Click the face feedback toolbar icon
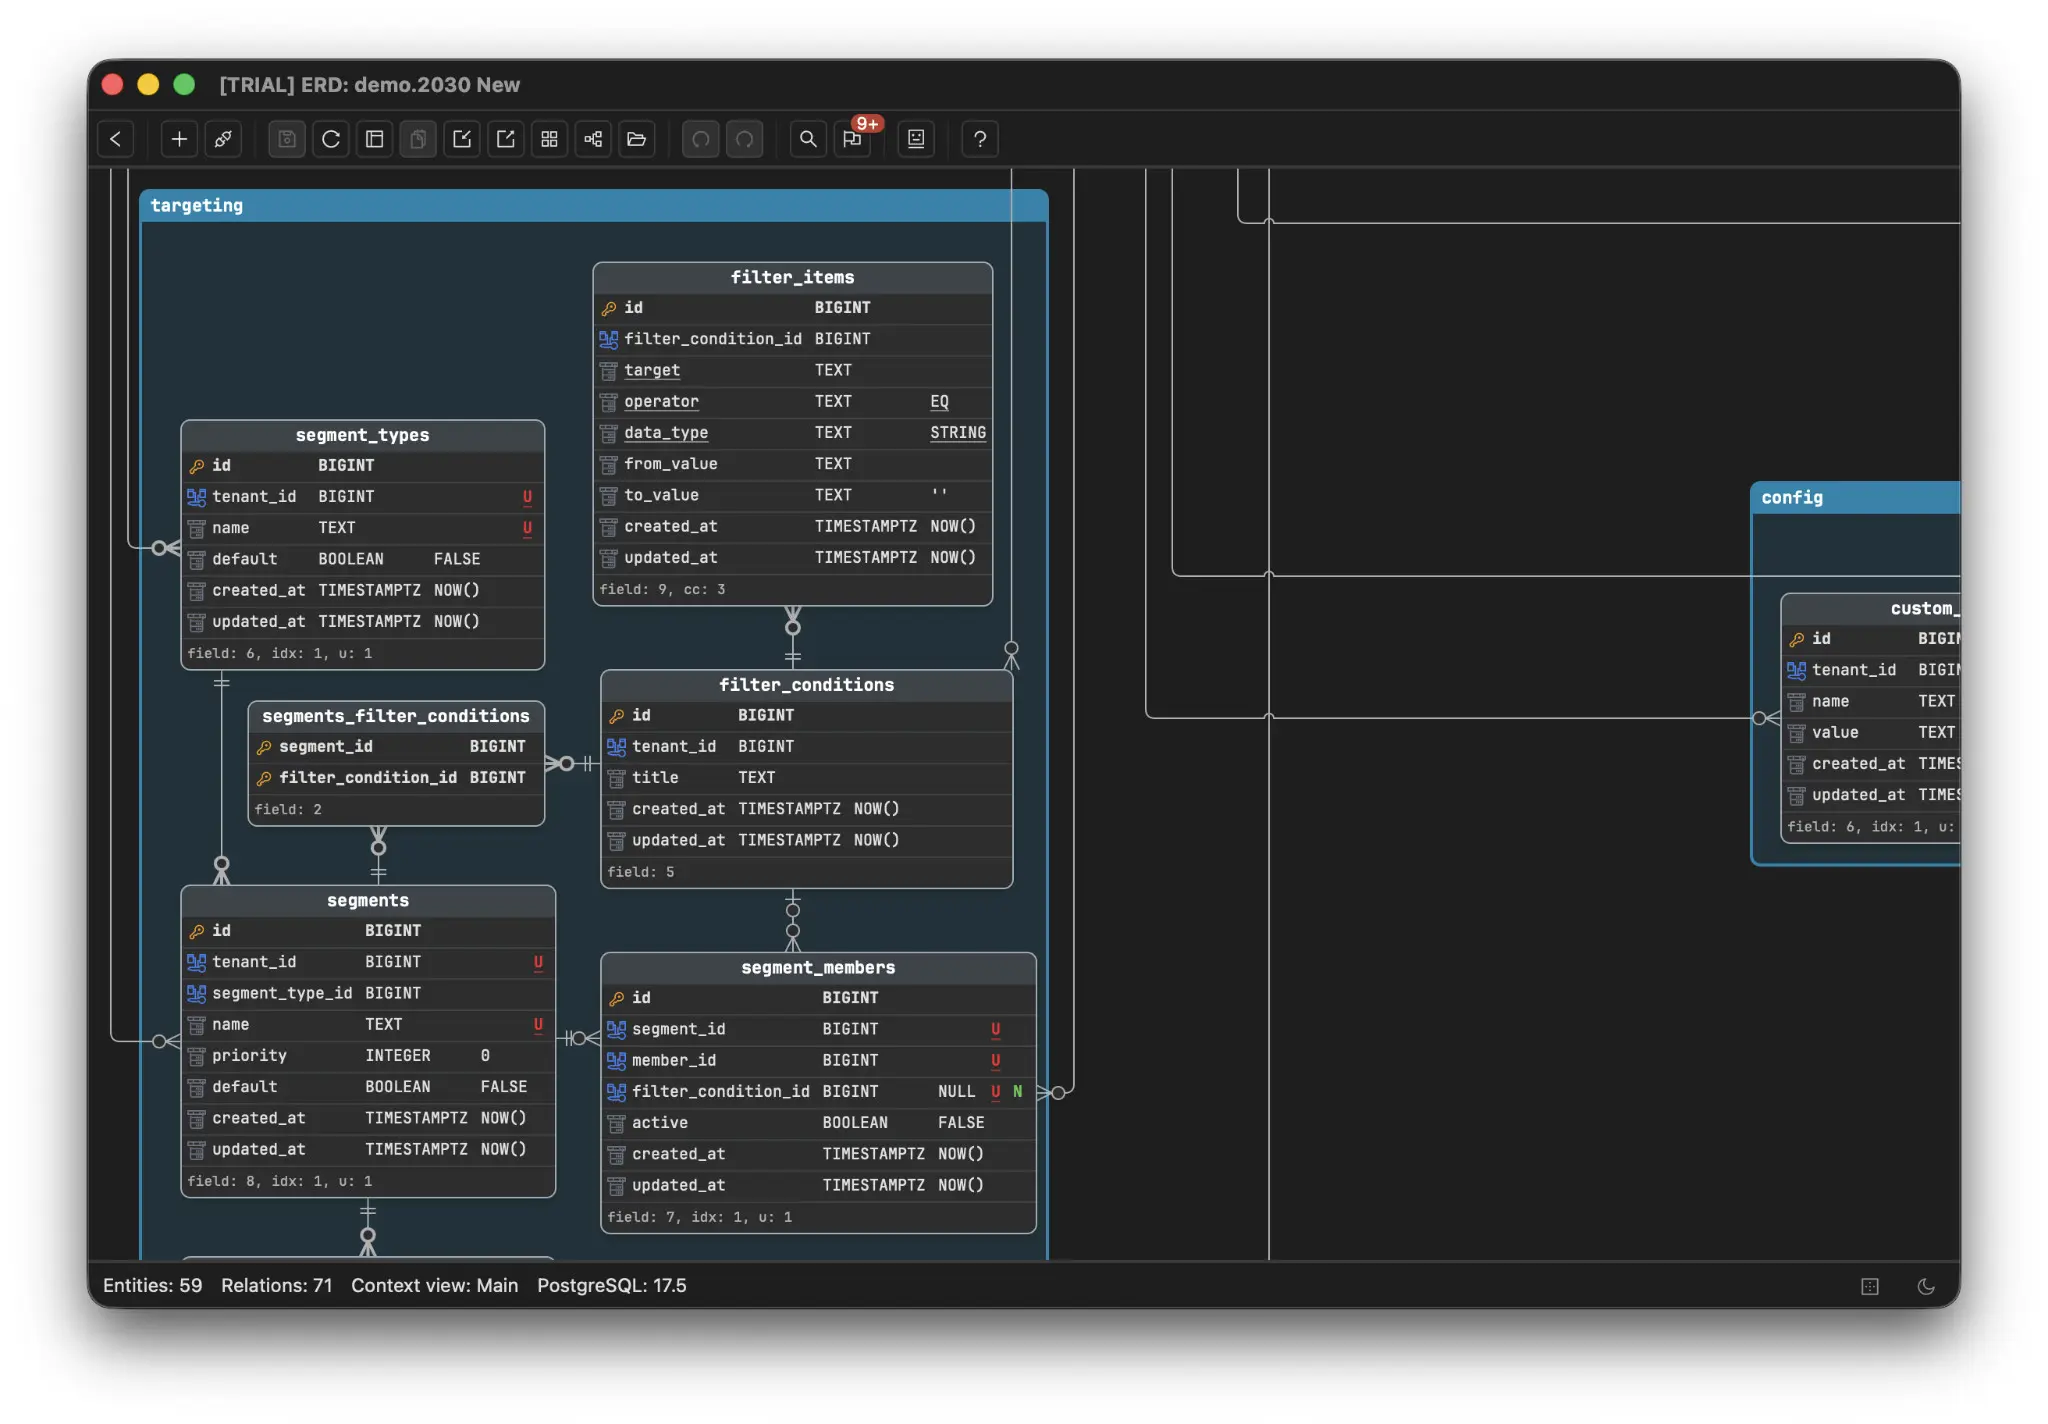 pyautogui.click(x=916, y=139)
